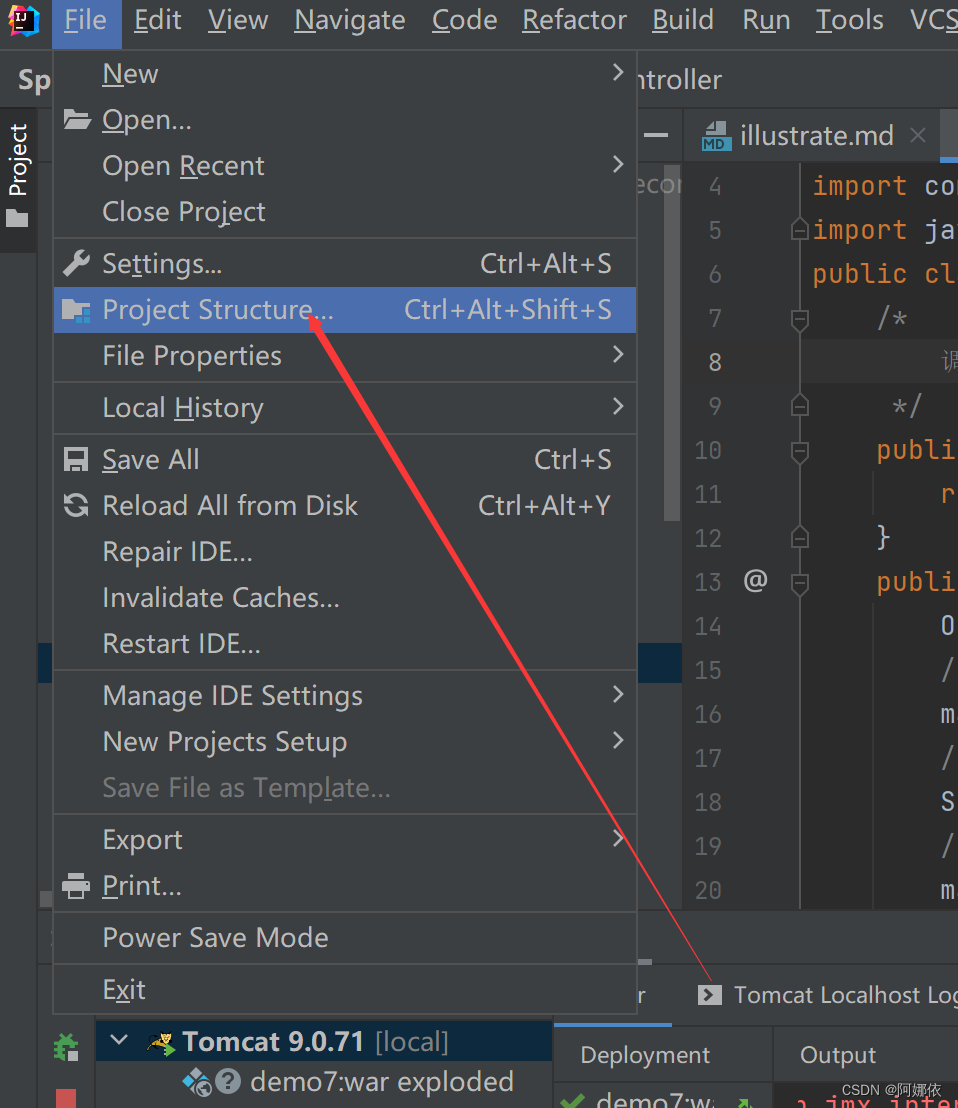Click the folder icon under Project label
Screen dimensions: 958x1108
(18, 219)
